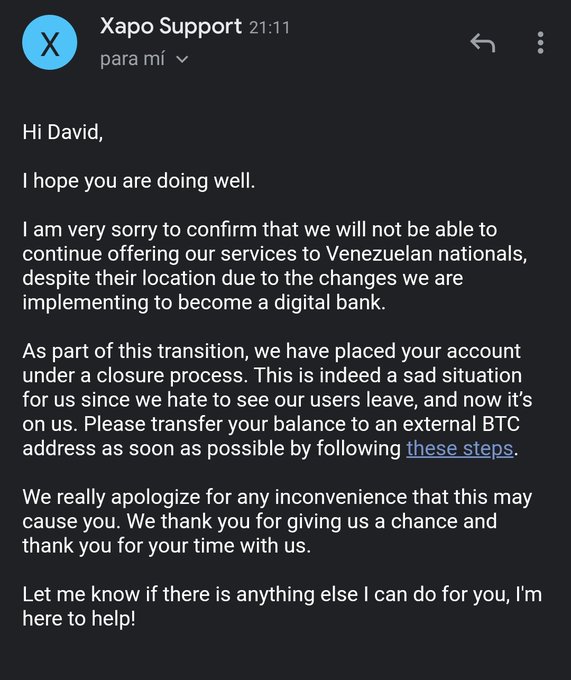Tap the 'I hope you are doing well.' line
The image size is (571, 680).
(x=139, y=181)
